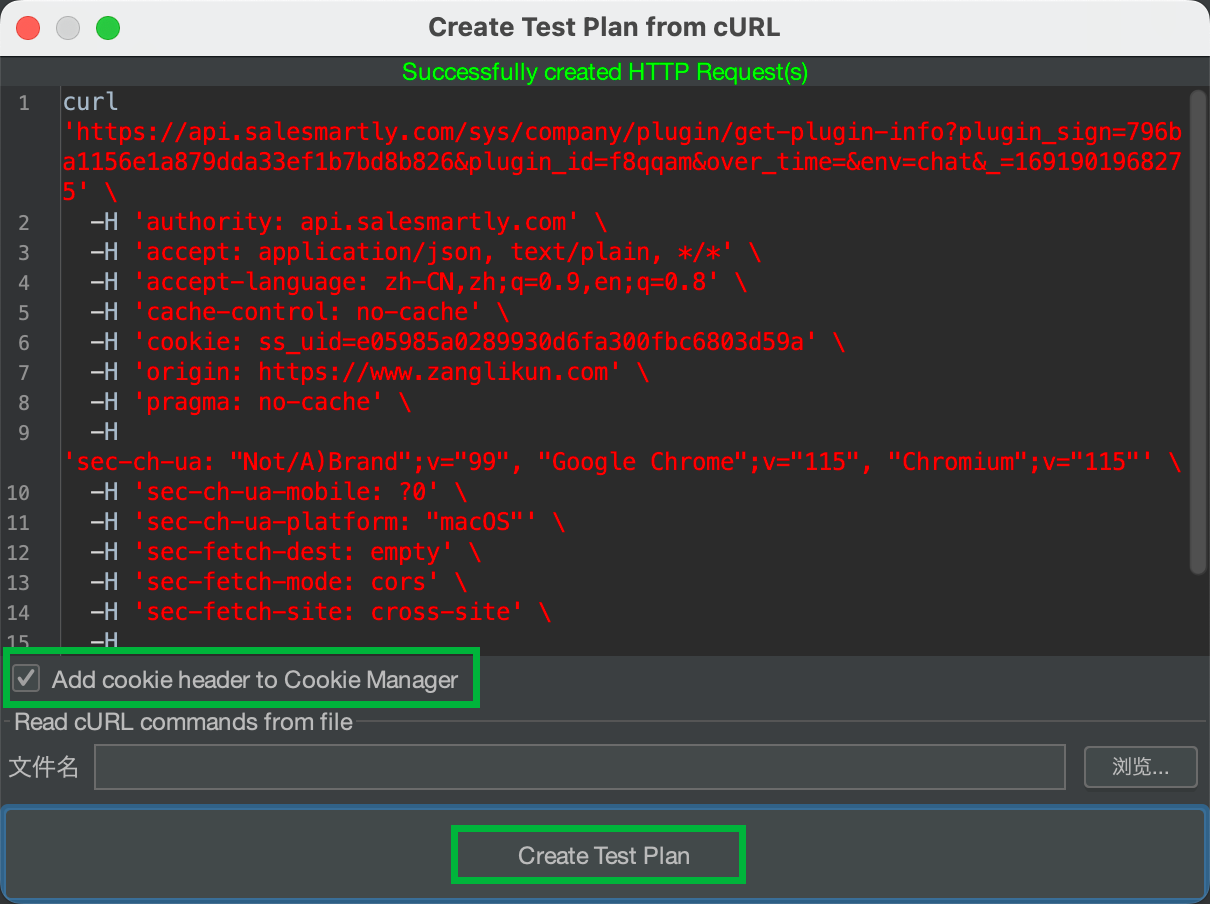Place cursor on the 'curl' command word
Screen dimensions: 1210x904
(90, 102)
